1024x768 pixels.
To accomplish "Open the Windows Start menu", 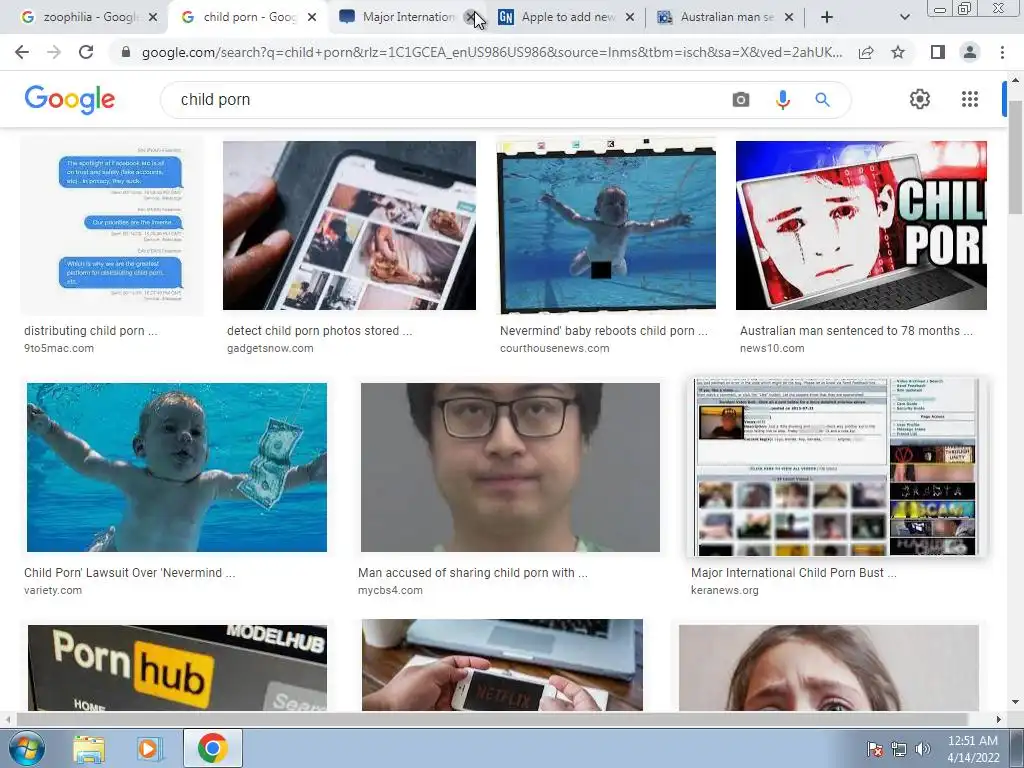I will pyautogui.click(x=26, y=748).
